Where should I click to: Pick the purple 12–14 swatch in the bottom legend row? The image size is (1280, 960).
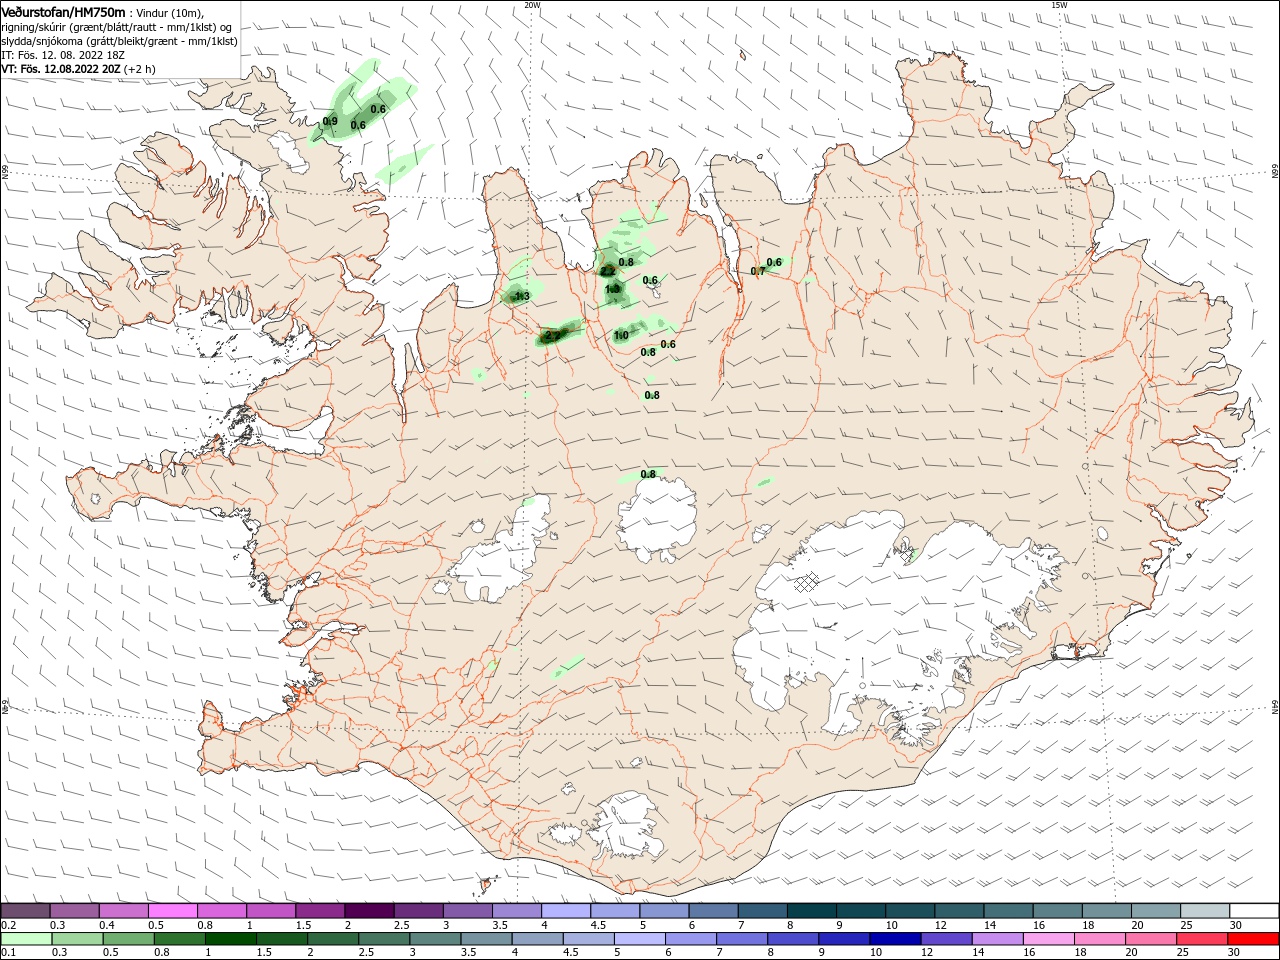coord(944,939)
